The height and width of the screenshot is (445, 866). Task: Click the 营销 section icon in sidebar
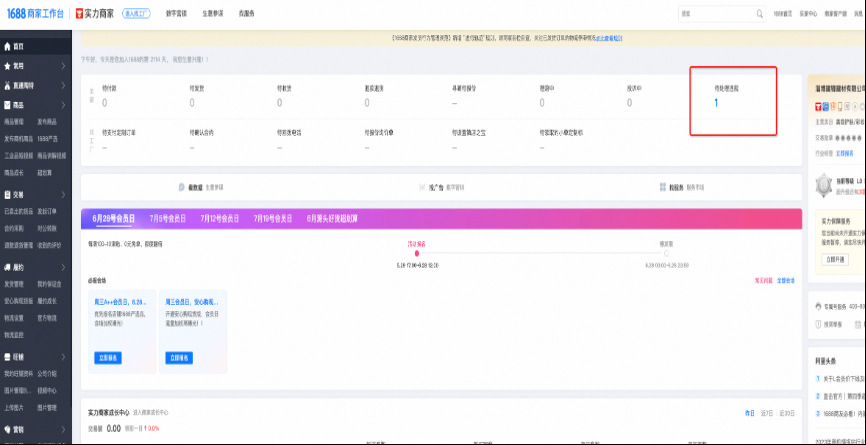pyautogui.click(x=7, y=429)
